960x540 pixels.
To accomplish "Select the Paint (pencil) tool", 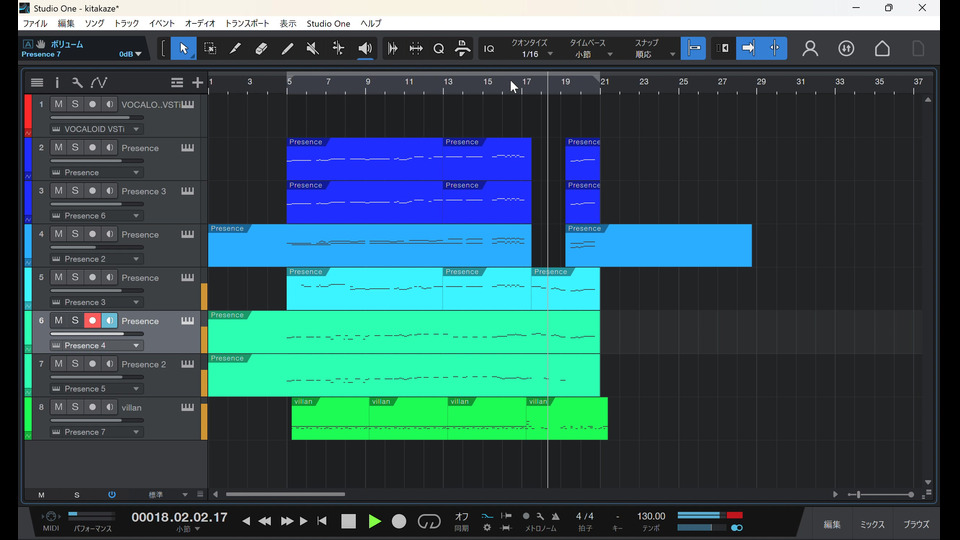I will (x=287, y=48).
